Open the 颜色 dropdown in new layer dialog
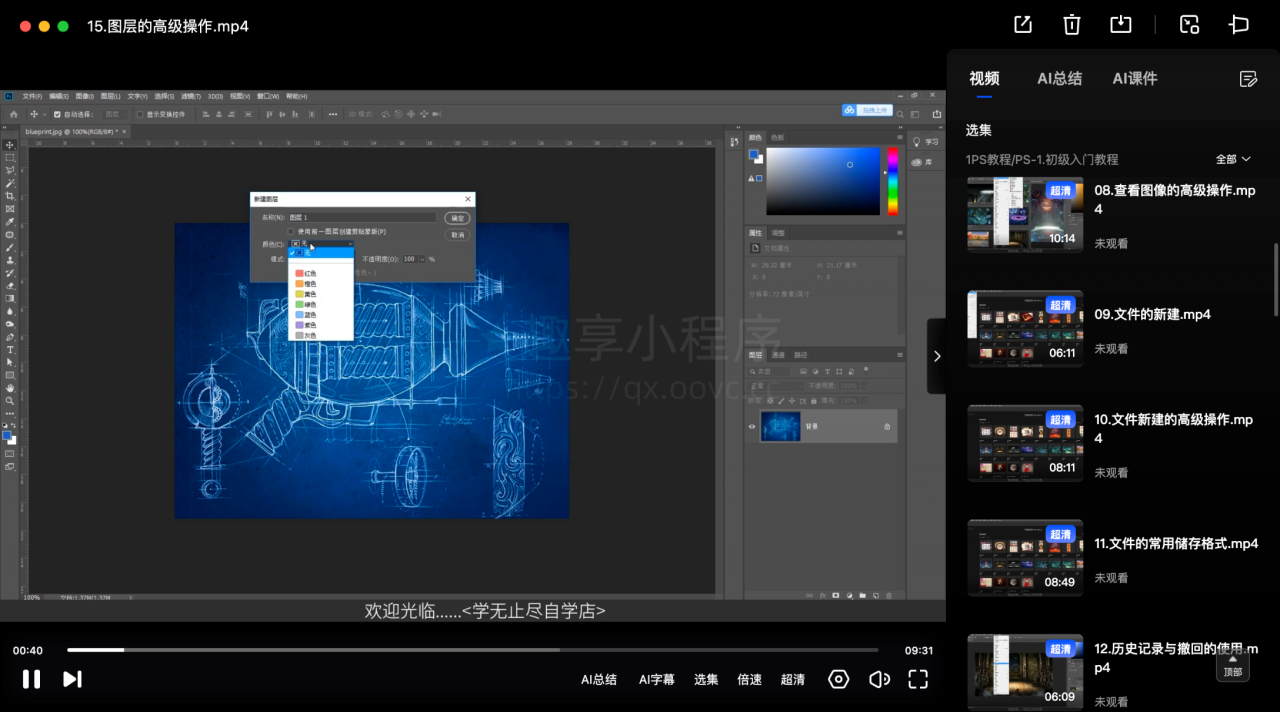Image resolution: width=1280 pixels, height=712 pixels. (321, 243)
